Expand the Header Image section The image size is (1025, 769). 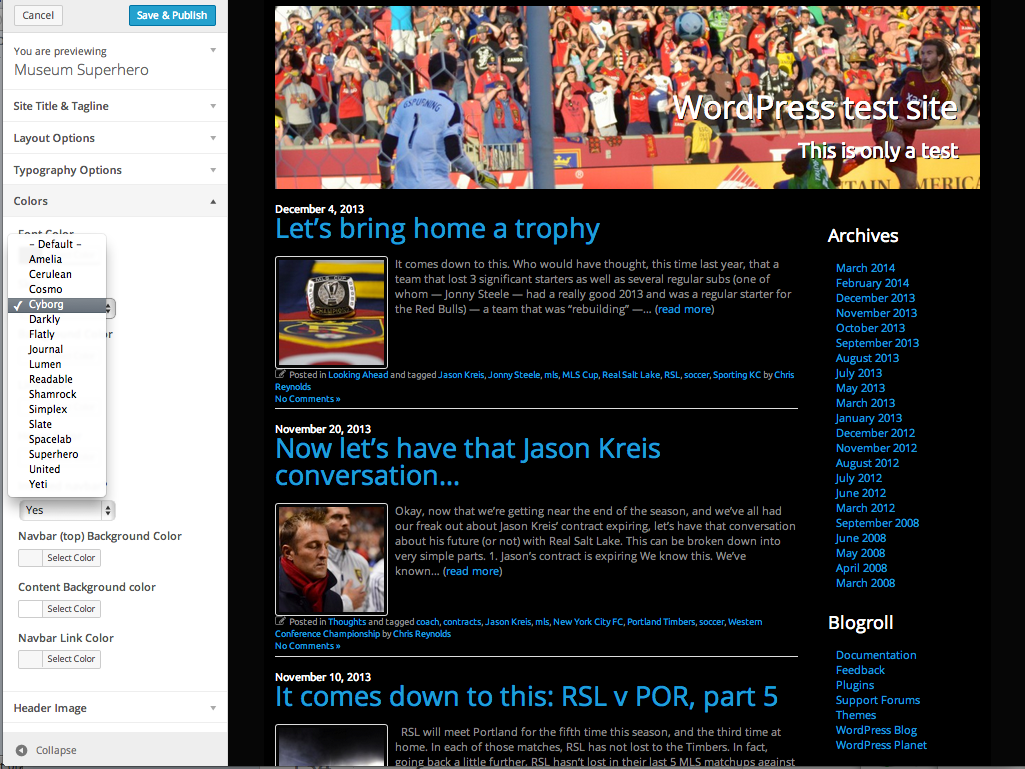(x=114, y=708)
